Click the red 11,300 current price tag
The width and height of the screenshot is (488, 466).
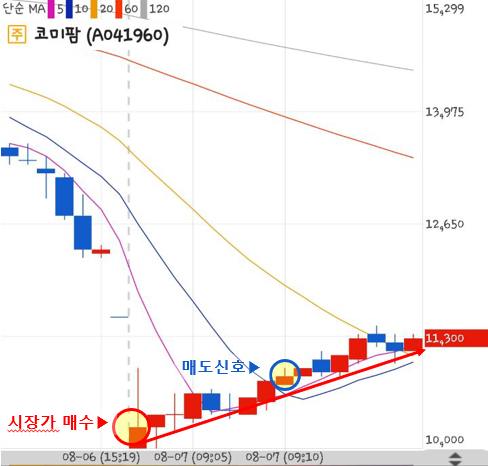[x=456, y=338]
